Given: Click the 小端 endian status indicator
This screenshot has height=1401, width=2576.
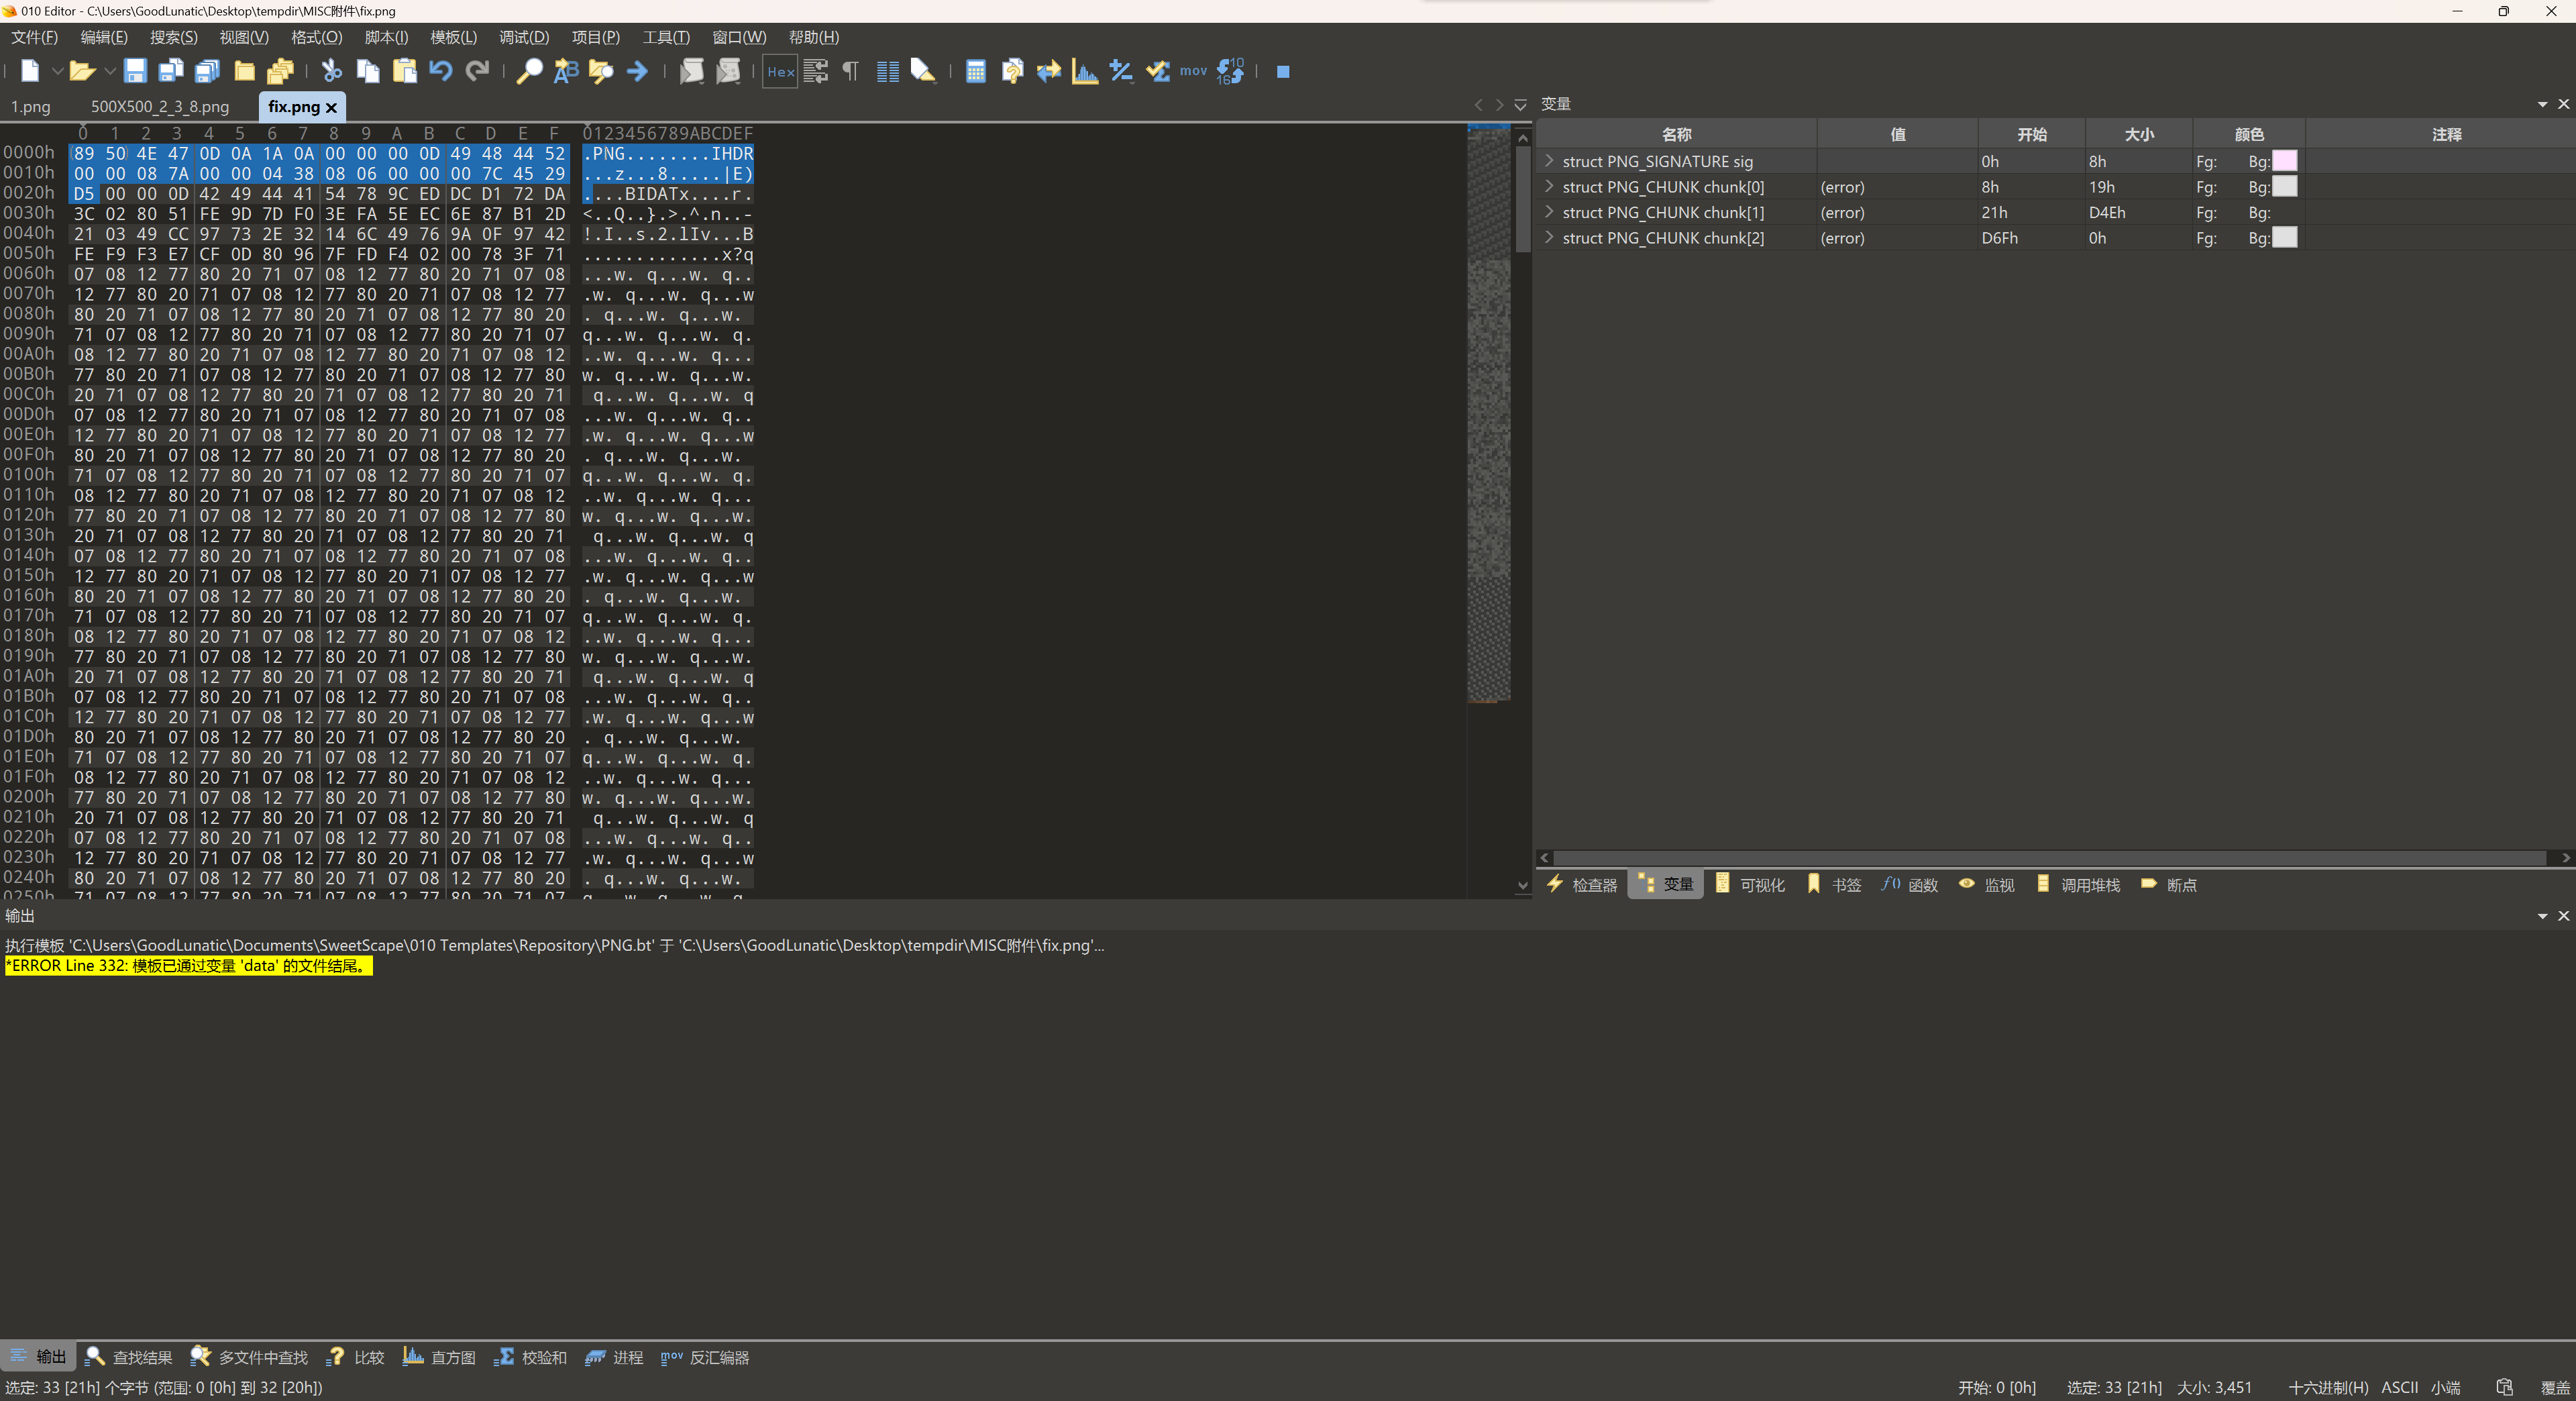Looking at the screenshot, I should 2446,1388.
